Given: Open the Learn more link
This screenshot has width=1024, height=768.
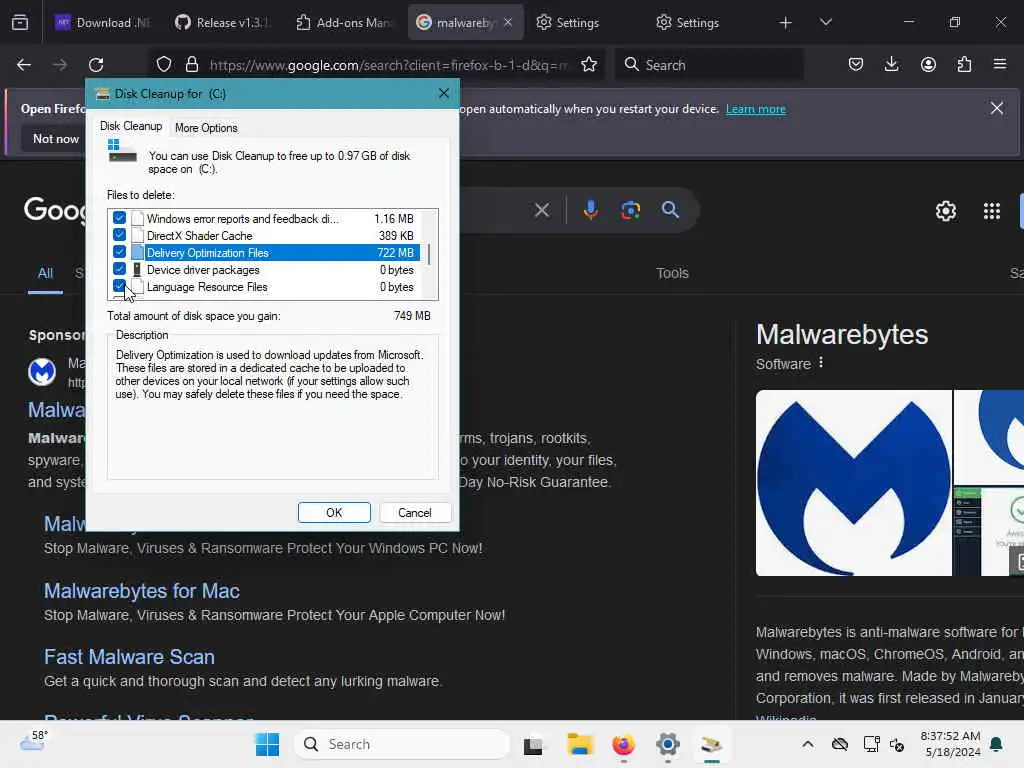Looking at the screenshot, I should (x=756, y=109).
